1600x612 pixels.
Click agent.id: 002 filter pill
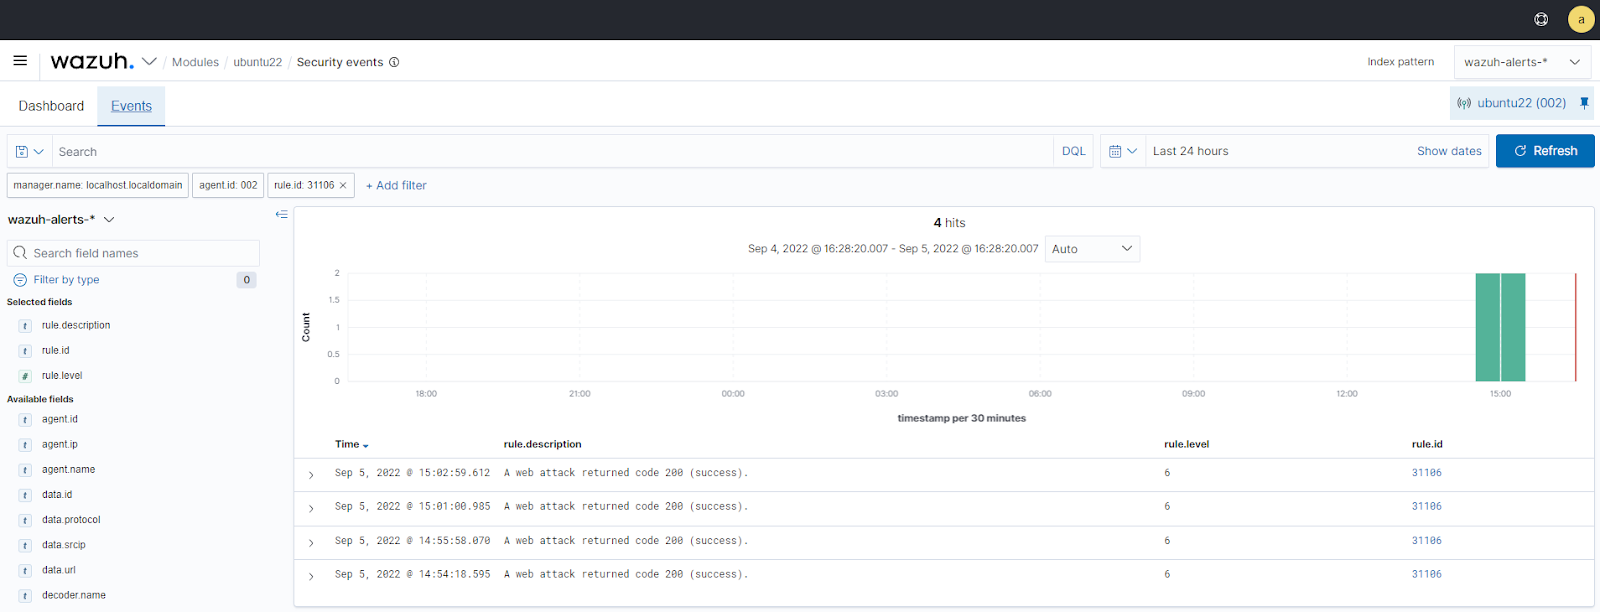tap(228, 185)
